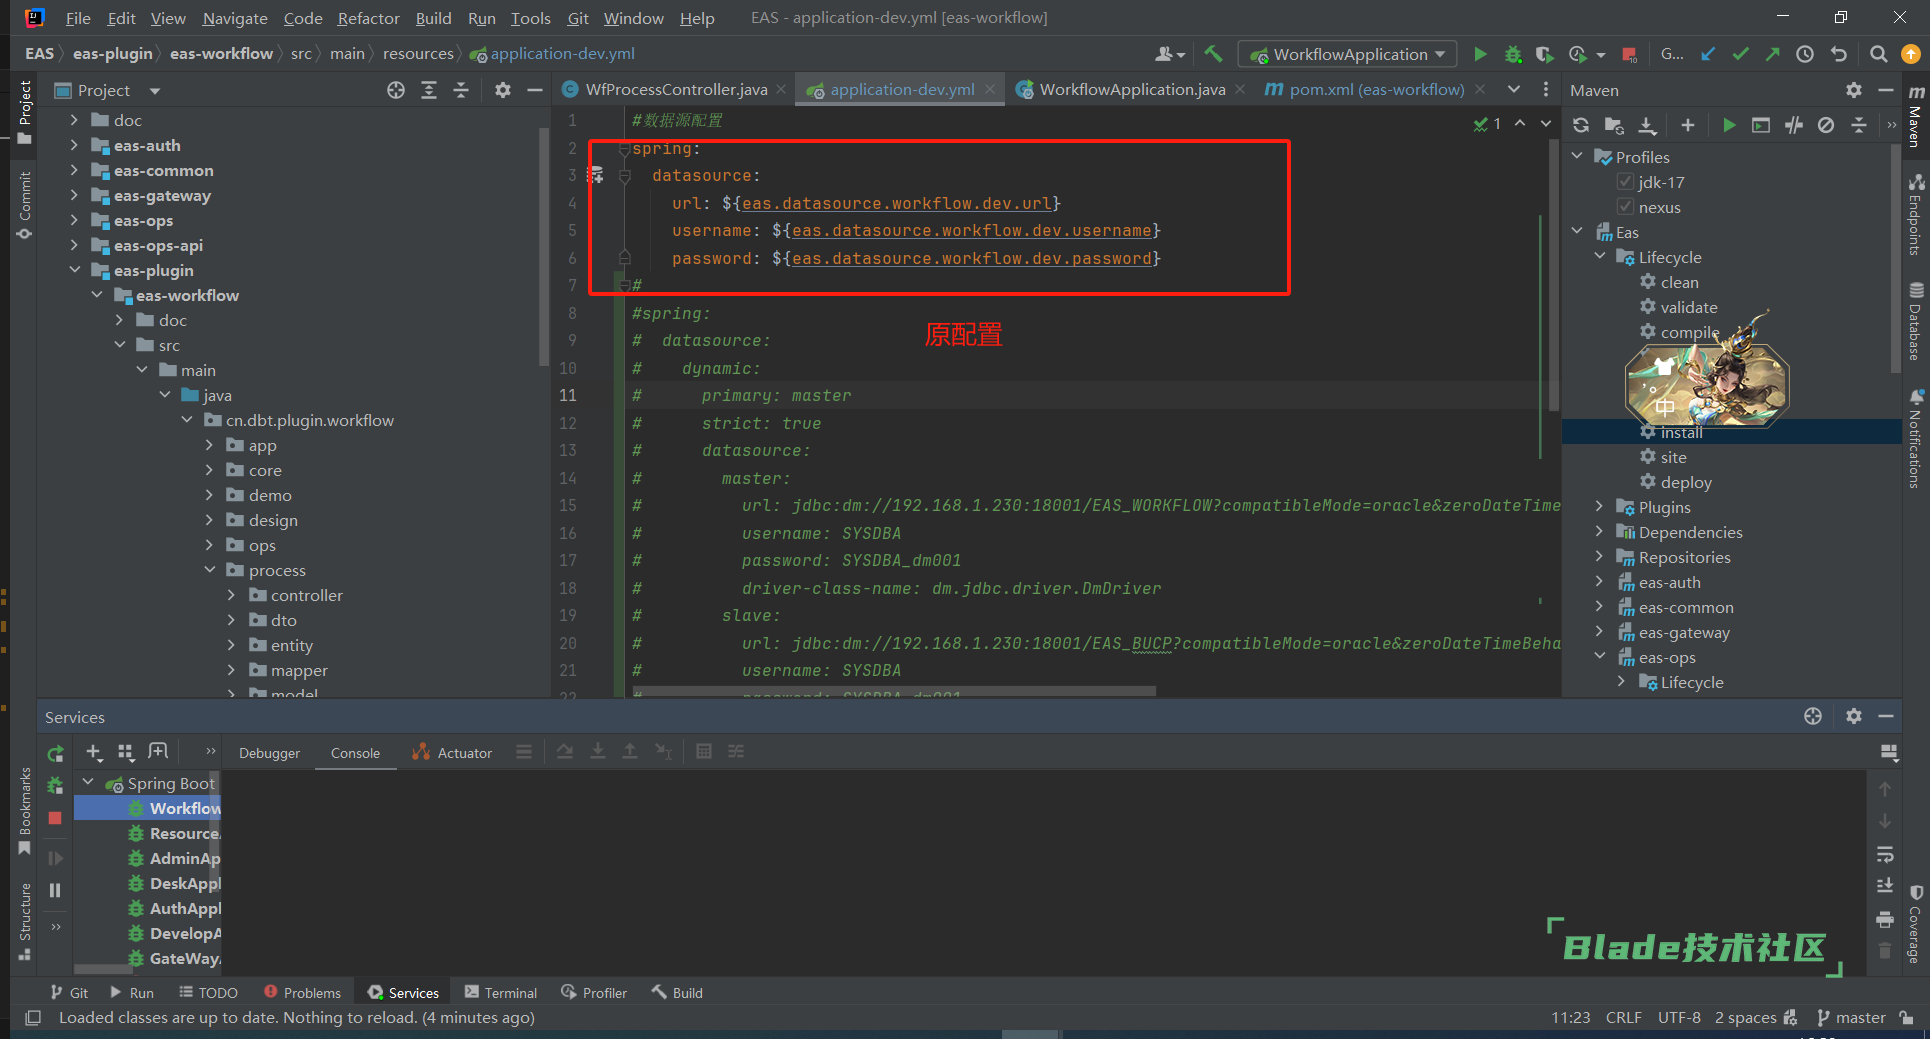This screenshot has height=1039, width=1930.
Task: Click master branch in status bar
Action: [x=1851, y=1018]
